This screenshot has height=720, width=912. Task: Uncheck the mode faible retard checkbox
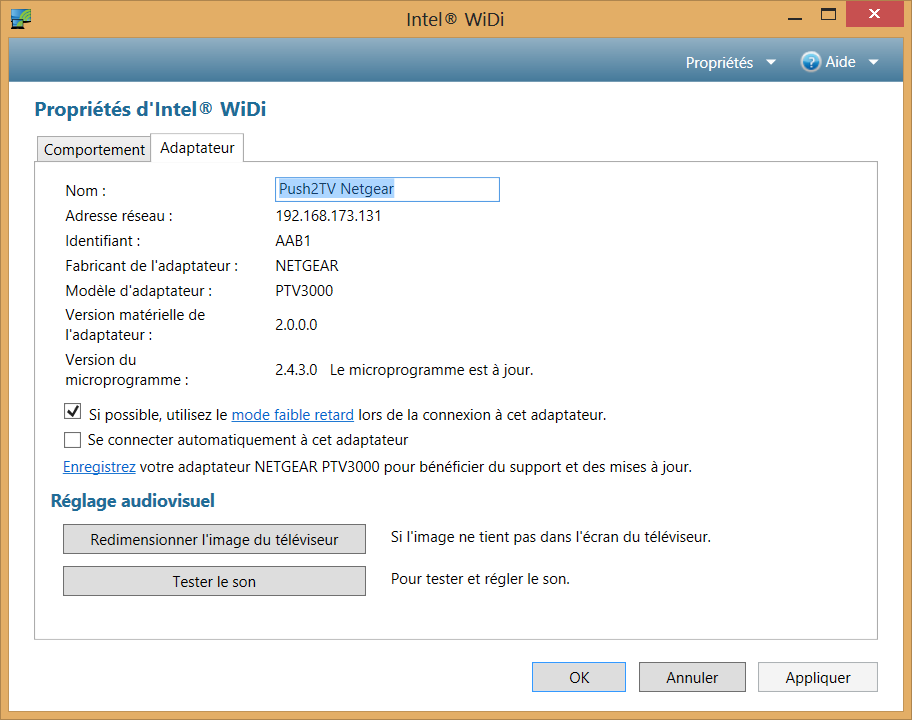pos(73,412)
